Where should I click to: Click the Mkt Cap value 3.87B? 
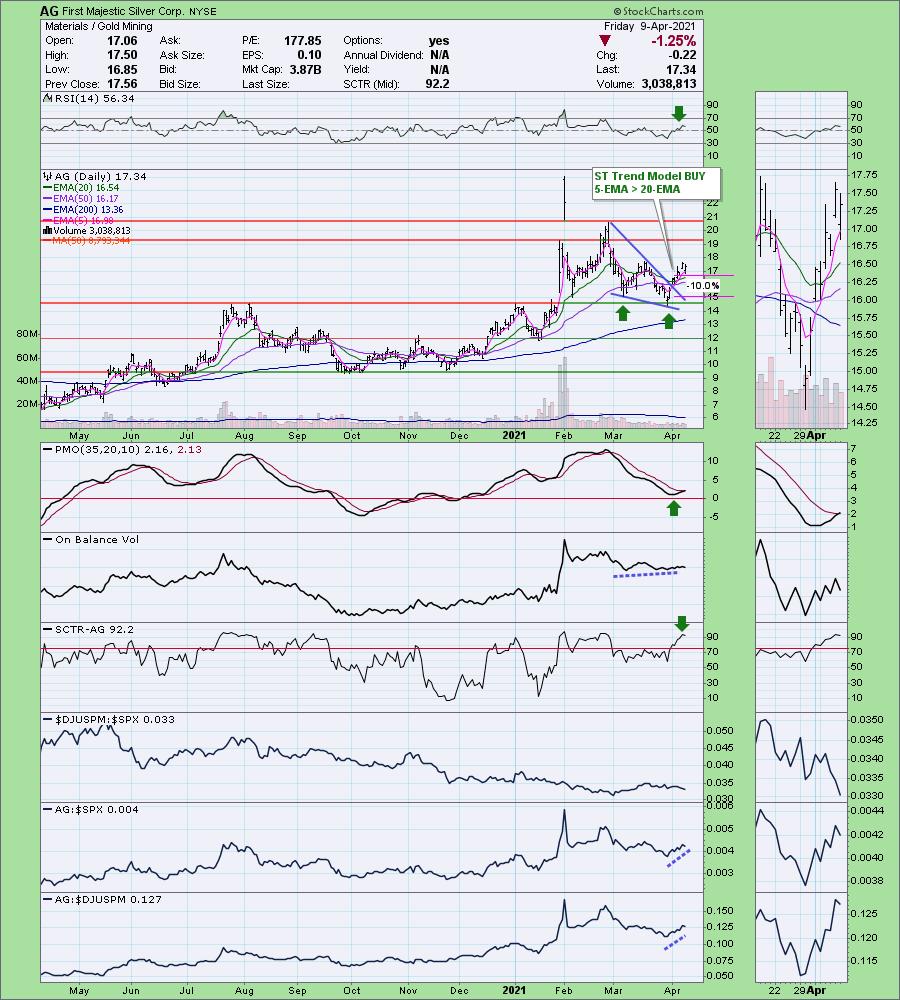[x=305, y=70]
